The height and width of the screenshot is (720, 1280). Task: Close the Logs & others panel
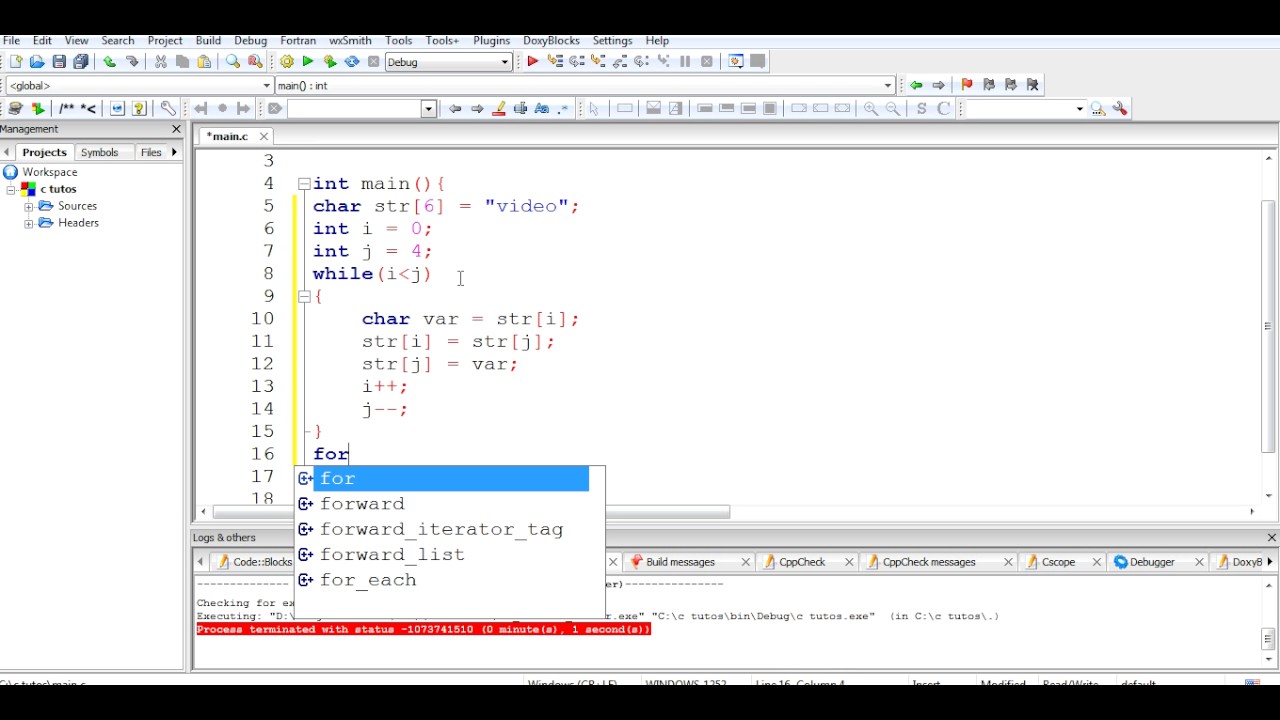1271,538
